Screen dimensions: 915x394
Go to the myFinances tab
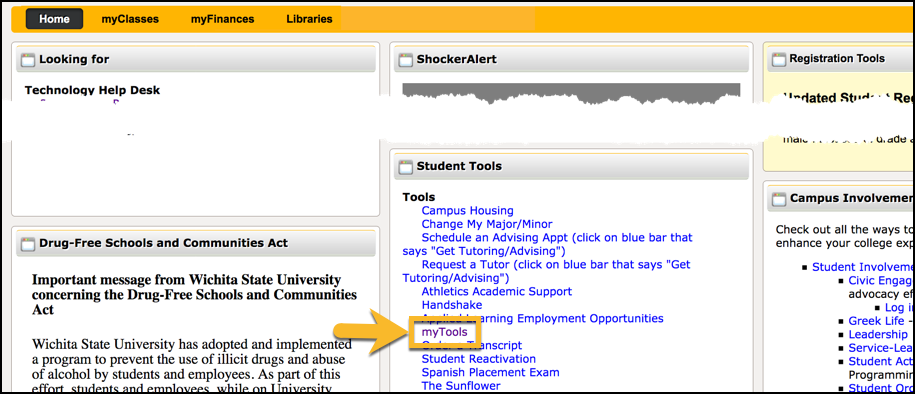click(x=222, y=19)
